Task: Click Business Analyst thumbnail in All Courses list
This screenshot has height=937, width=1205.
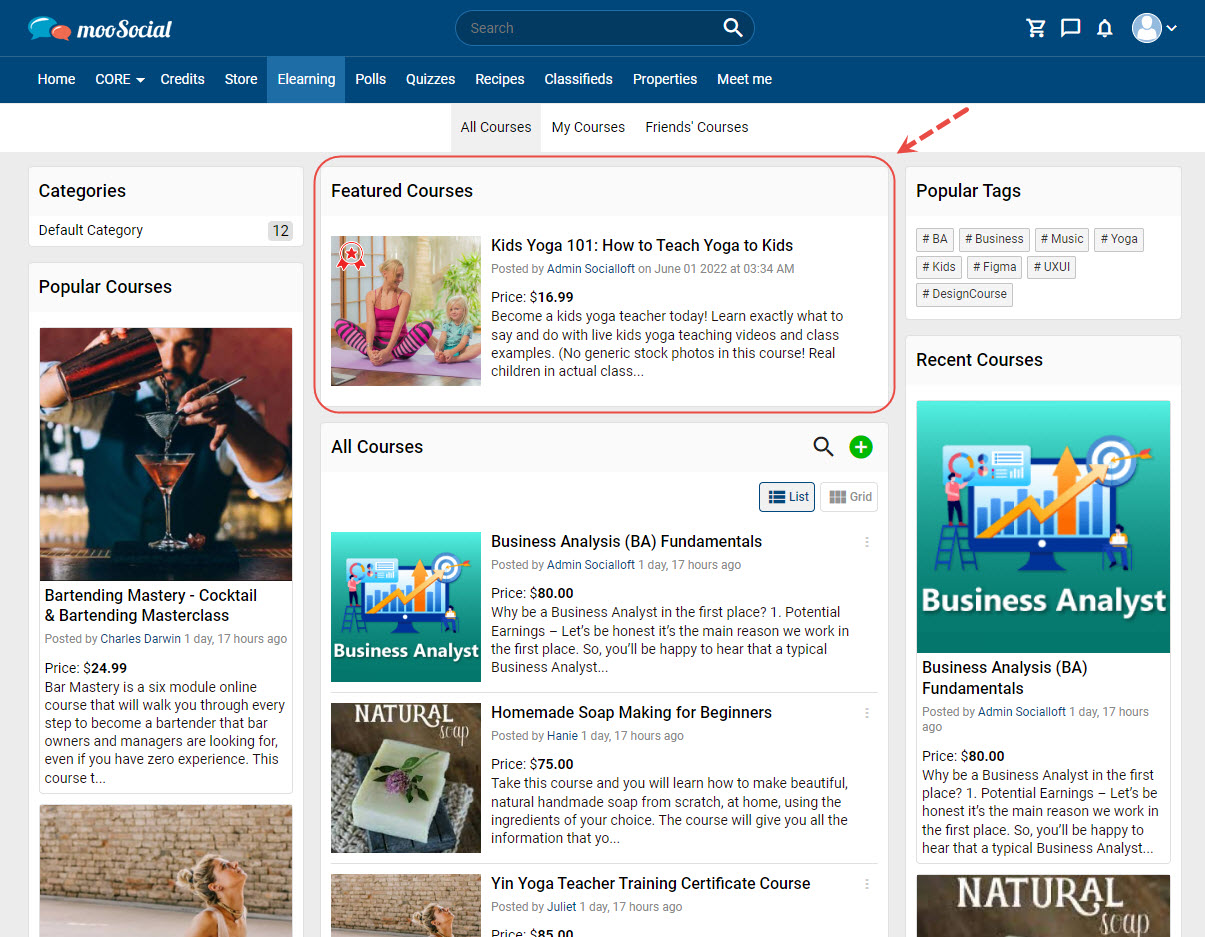Action: click(x=406, y=607)
